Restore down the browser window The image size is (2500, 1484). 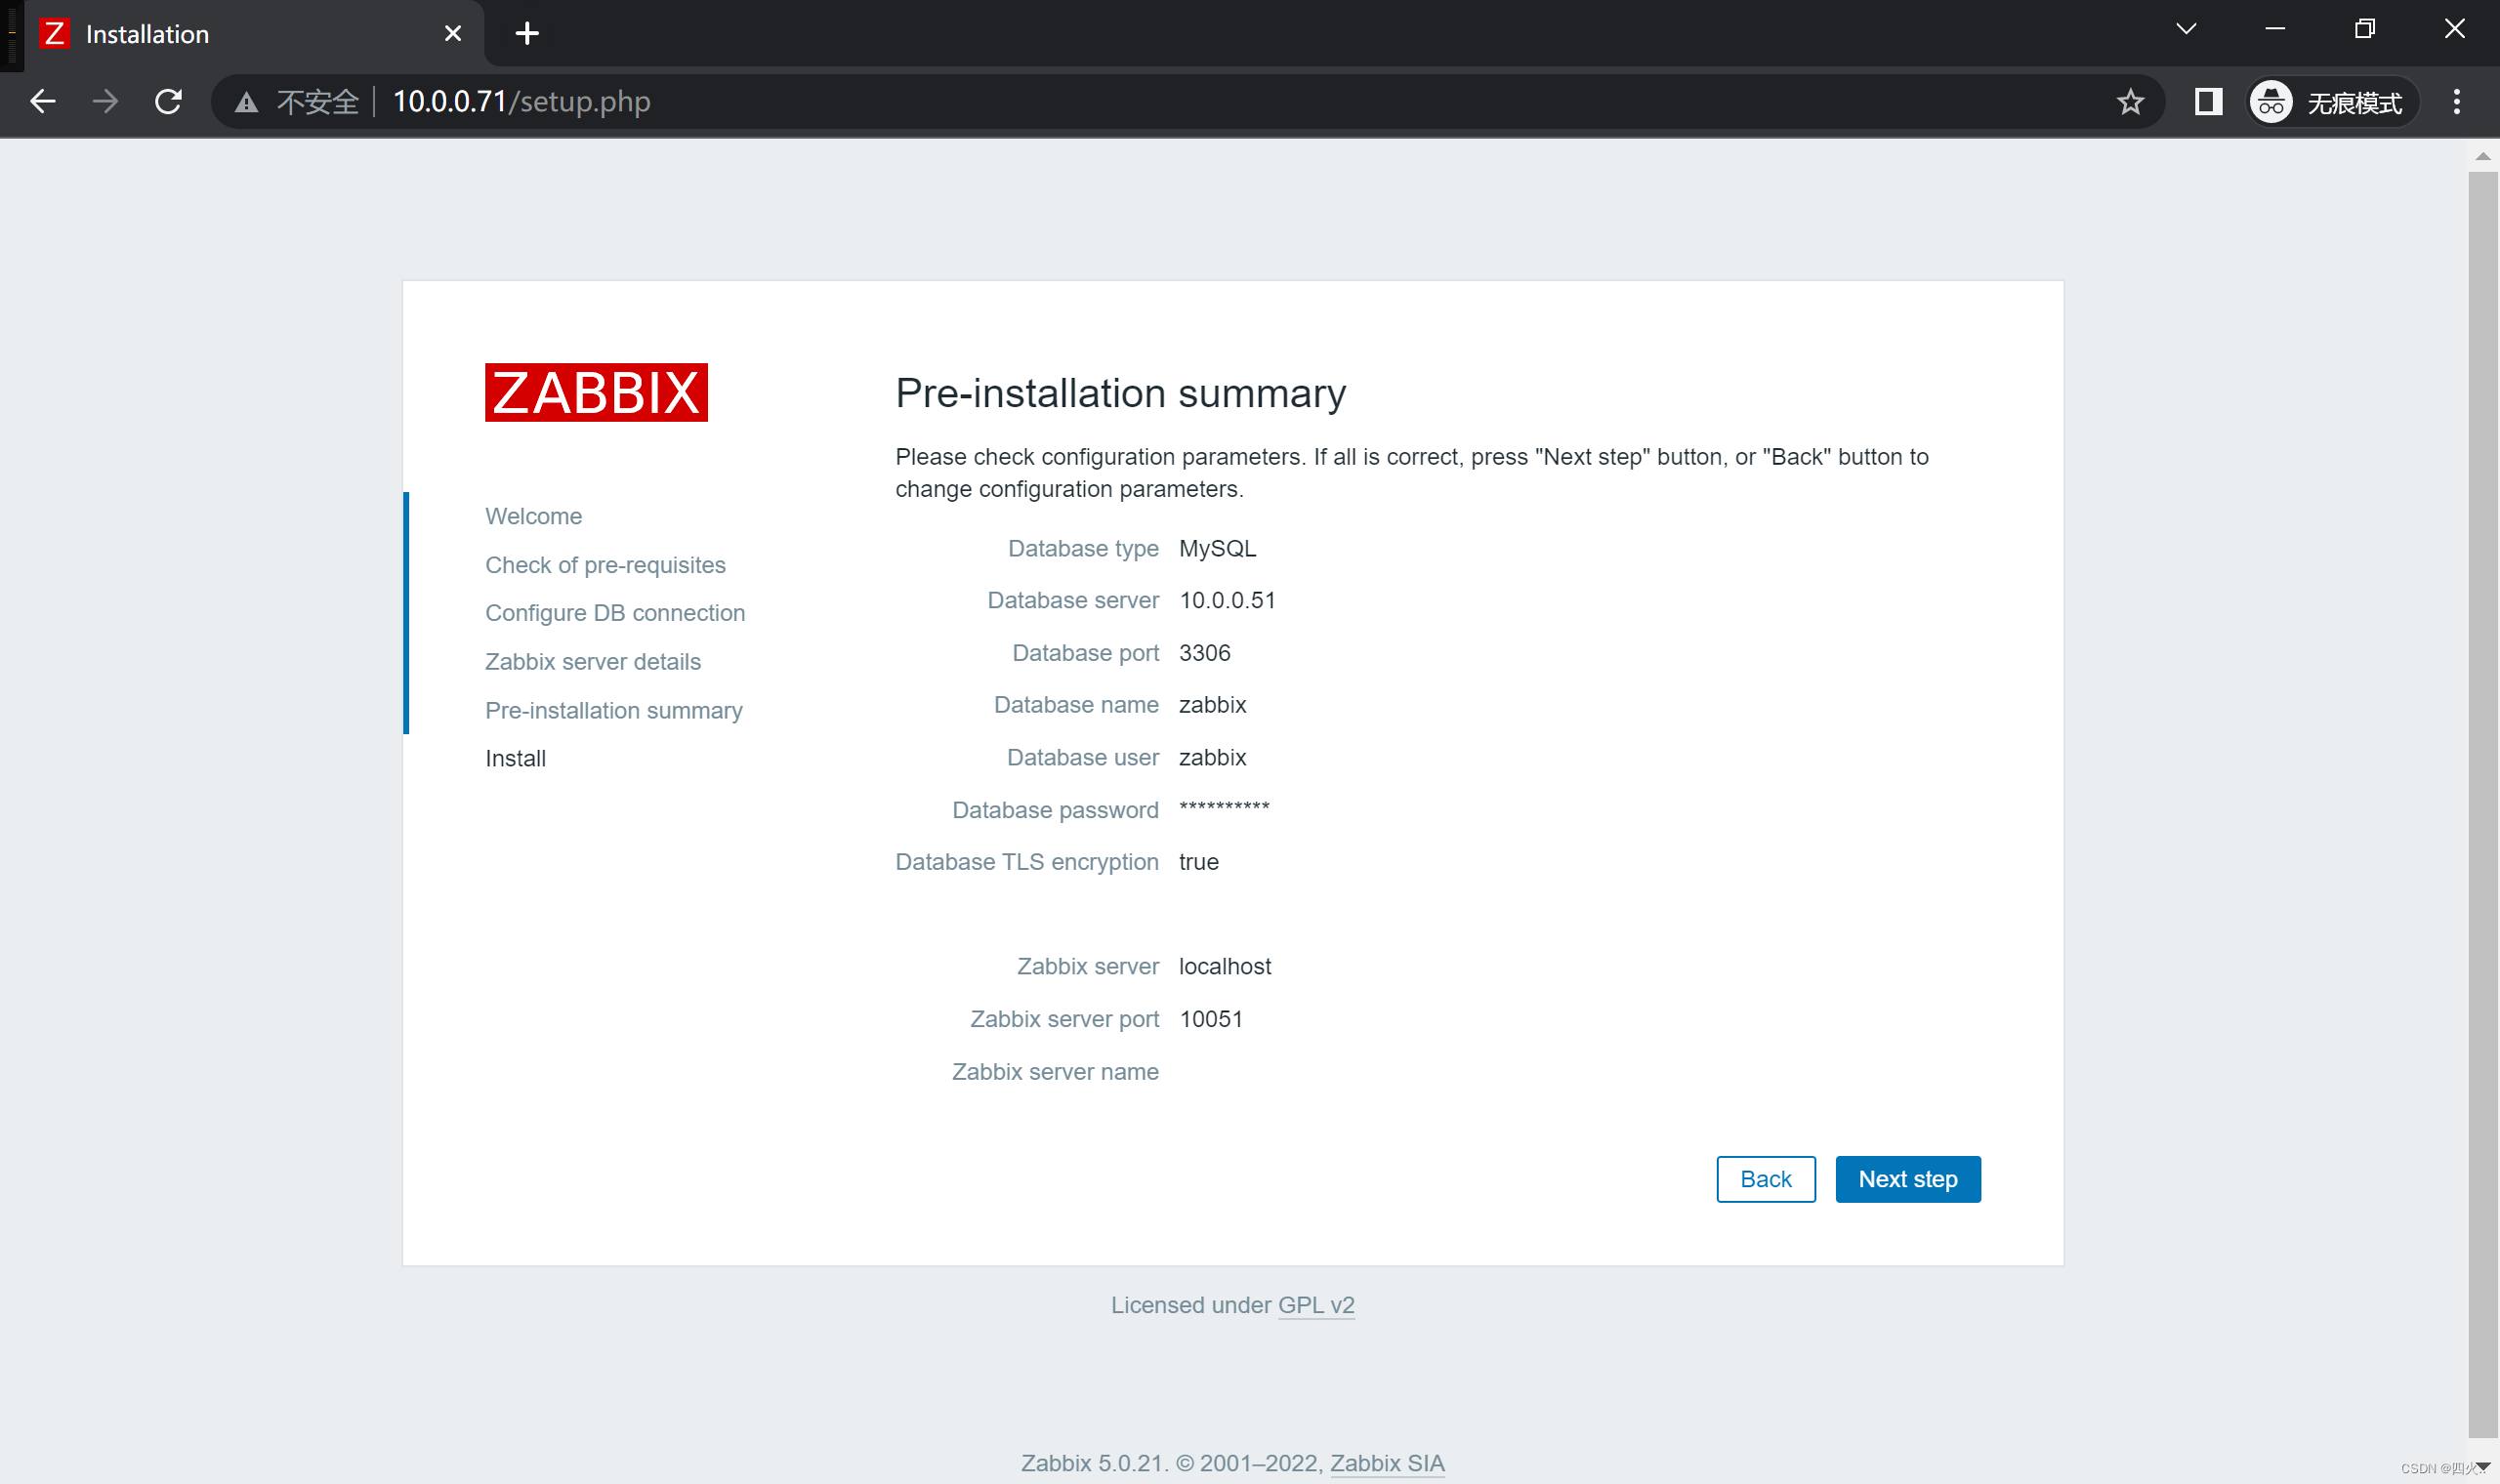point(2364,29)
